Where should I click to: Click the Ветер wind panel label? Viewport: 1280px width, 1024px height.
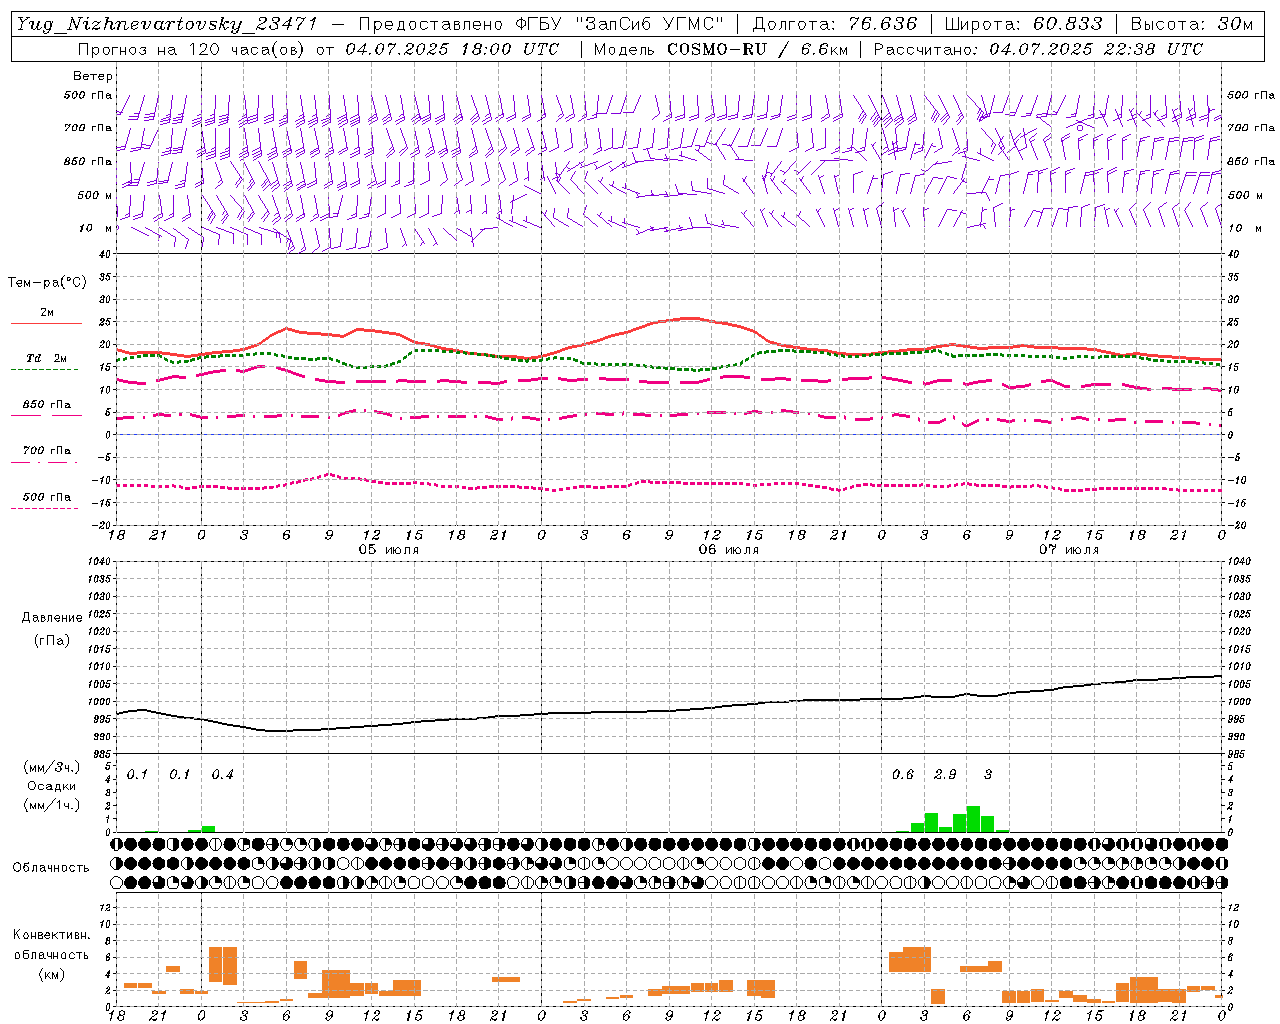93,76
